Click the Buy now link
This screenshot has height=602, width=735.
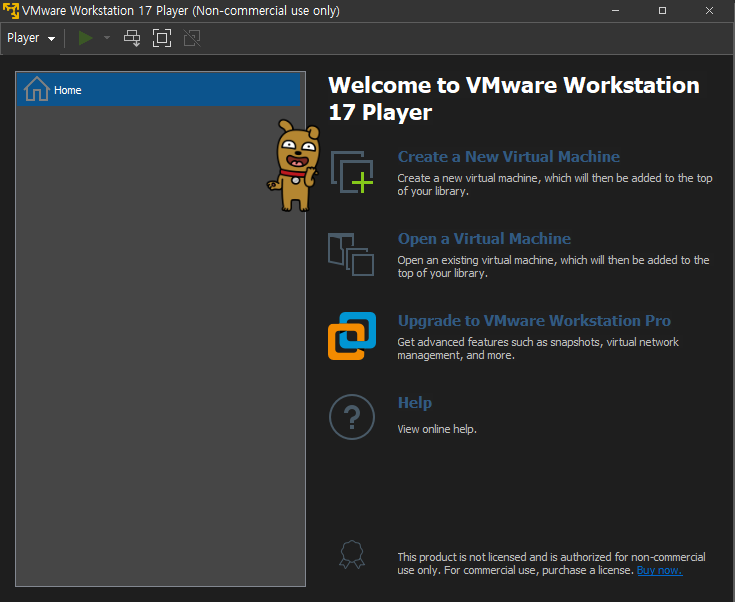point(660,570)
